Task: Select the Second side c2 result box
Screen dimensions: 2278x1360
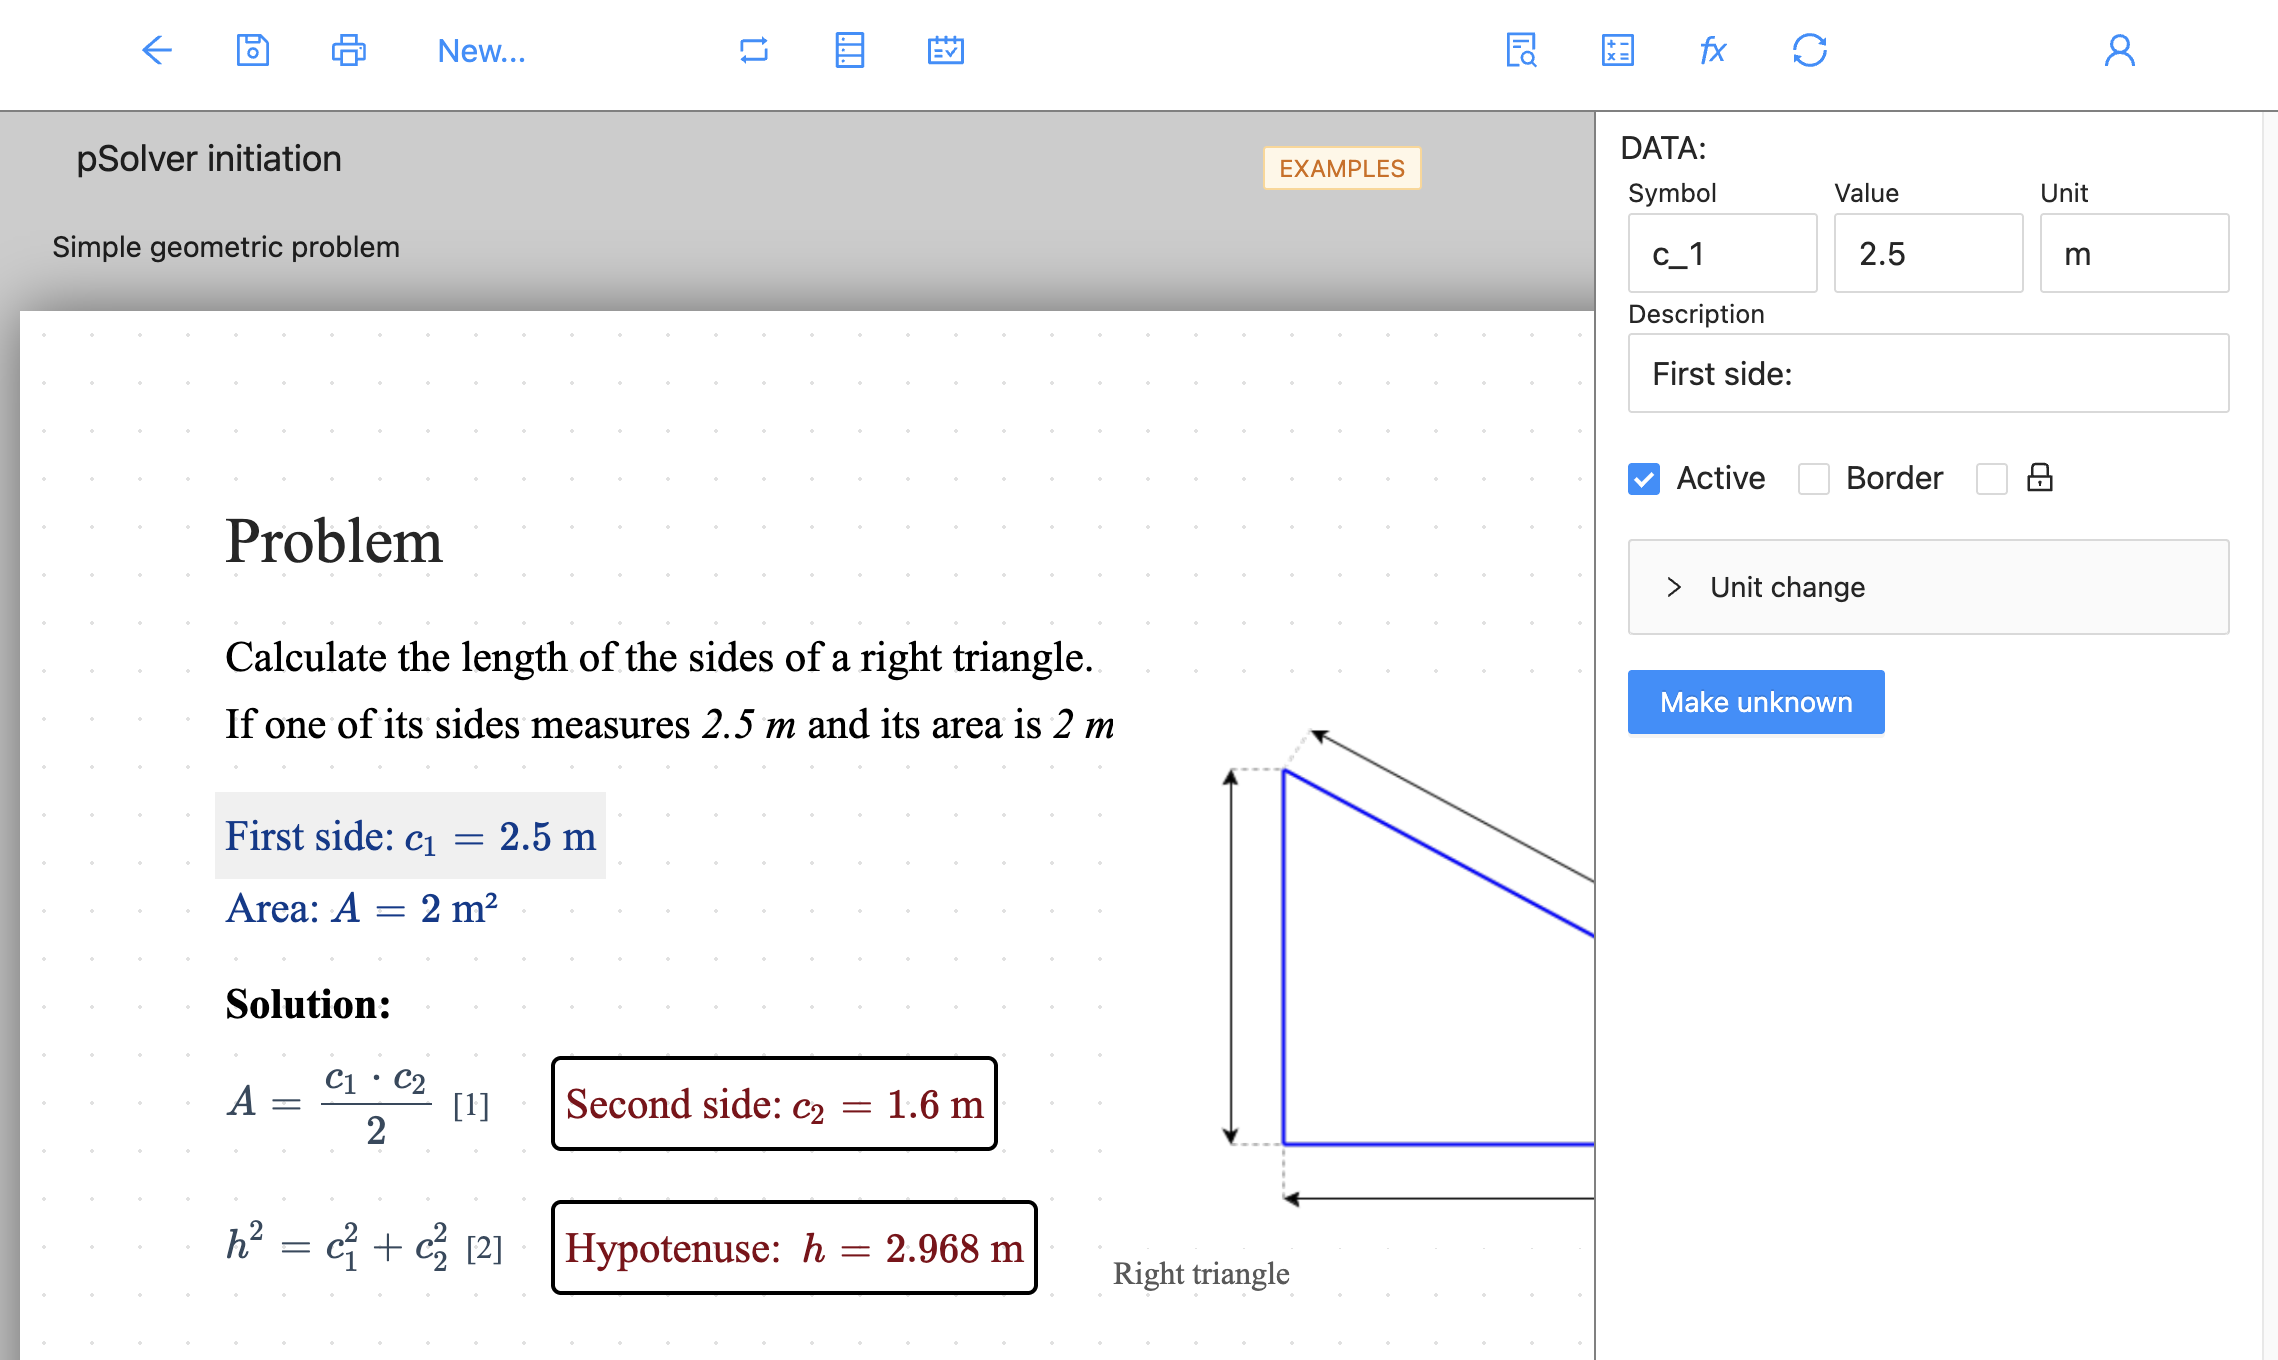Action: [775, 1104]
